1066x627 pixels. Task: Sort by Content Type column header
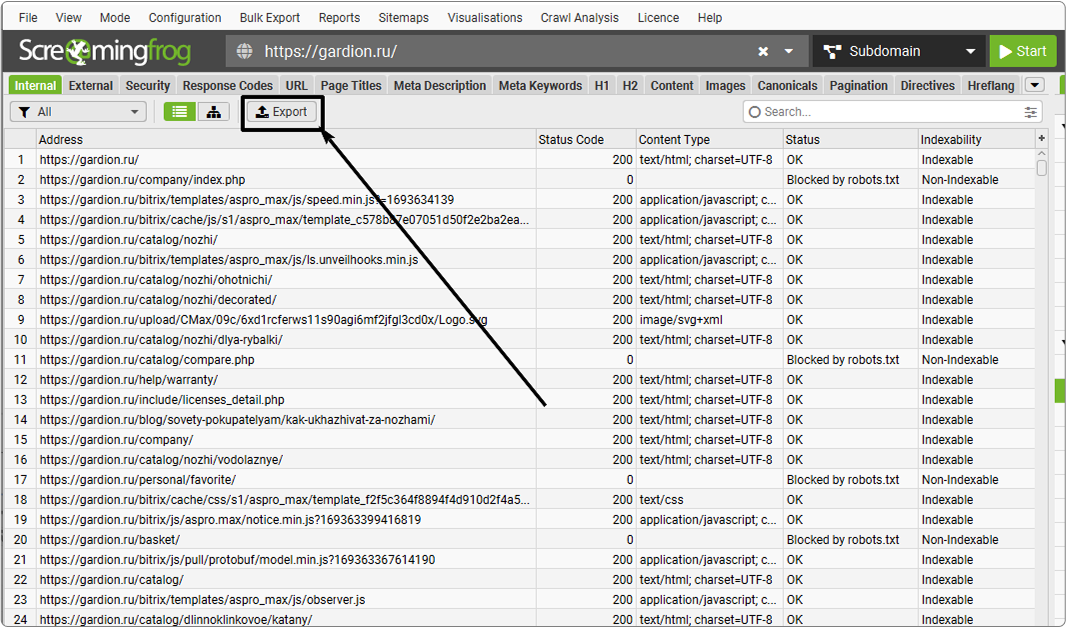[x=709, y=139]
